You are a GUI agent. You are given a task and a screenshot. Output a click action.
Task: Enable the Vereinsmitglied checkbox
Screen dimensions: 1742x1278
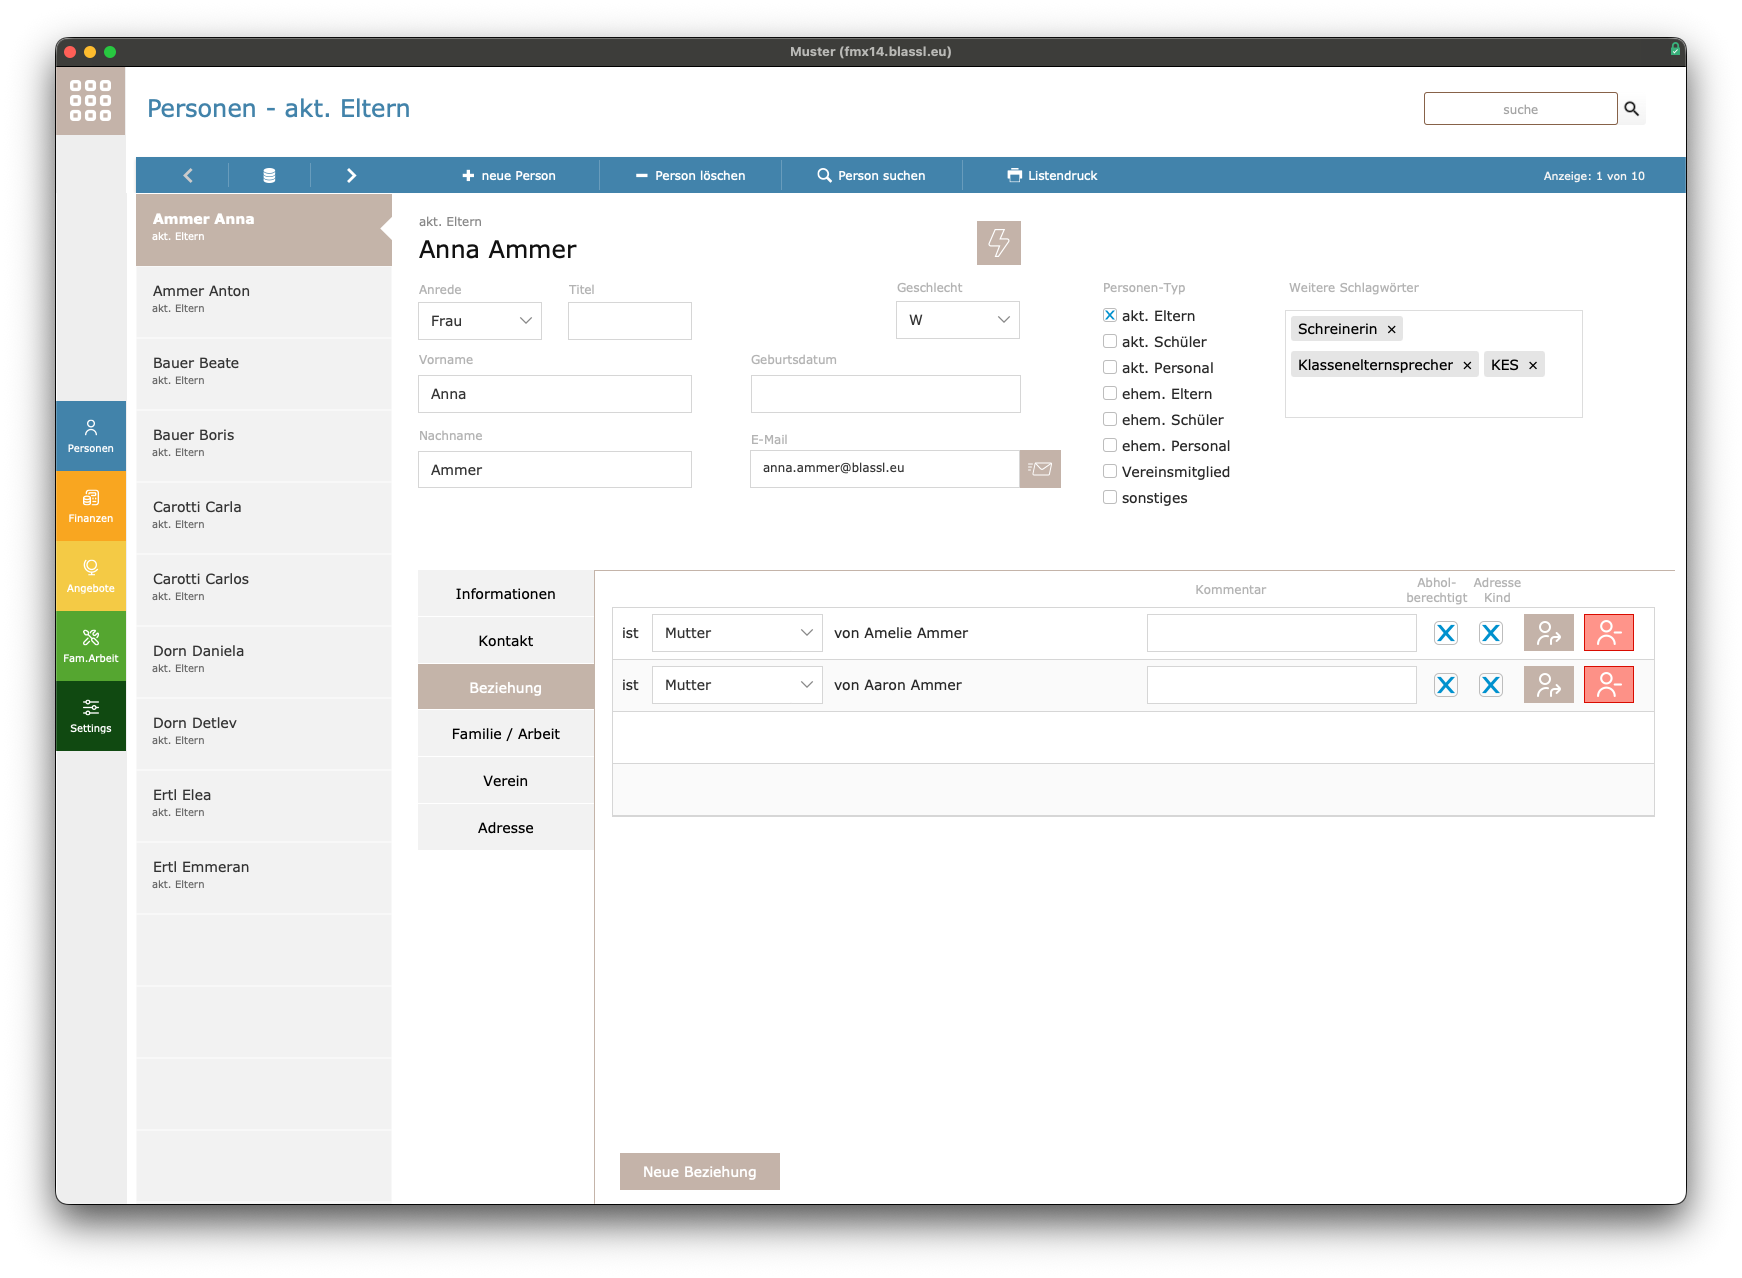coord(1110,471)
